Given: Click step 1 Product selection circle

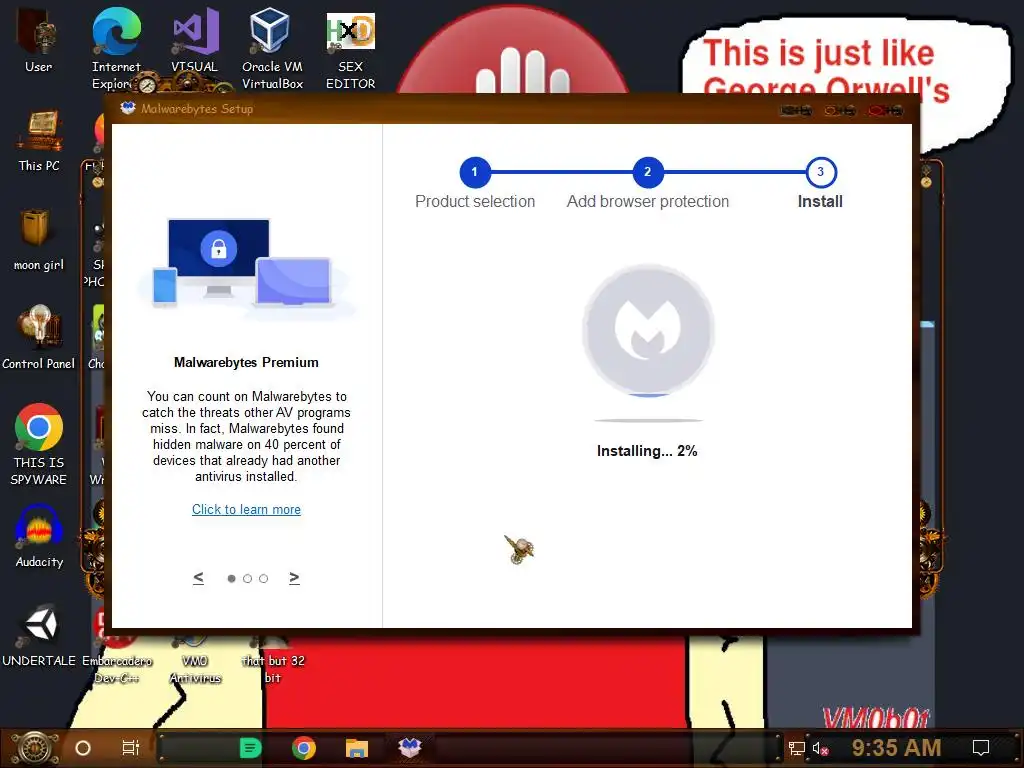Looking at the screenshot, I should pos(475,172).
